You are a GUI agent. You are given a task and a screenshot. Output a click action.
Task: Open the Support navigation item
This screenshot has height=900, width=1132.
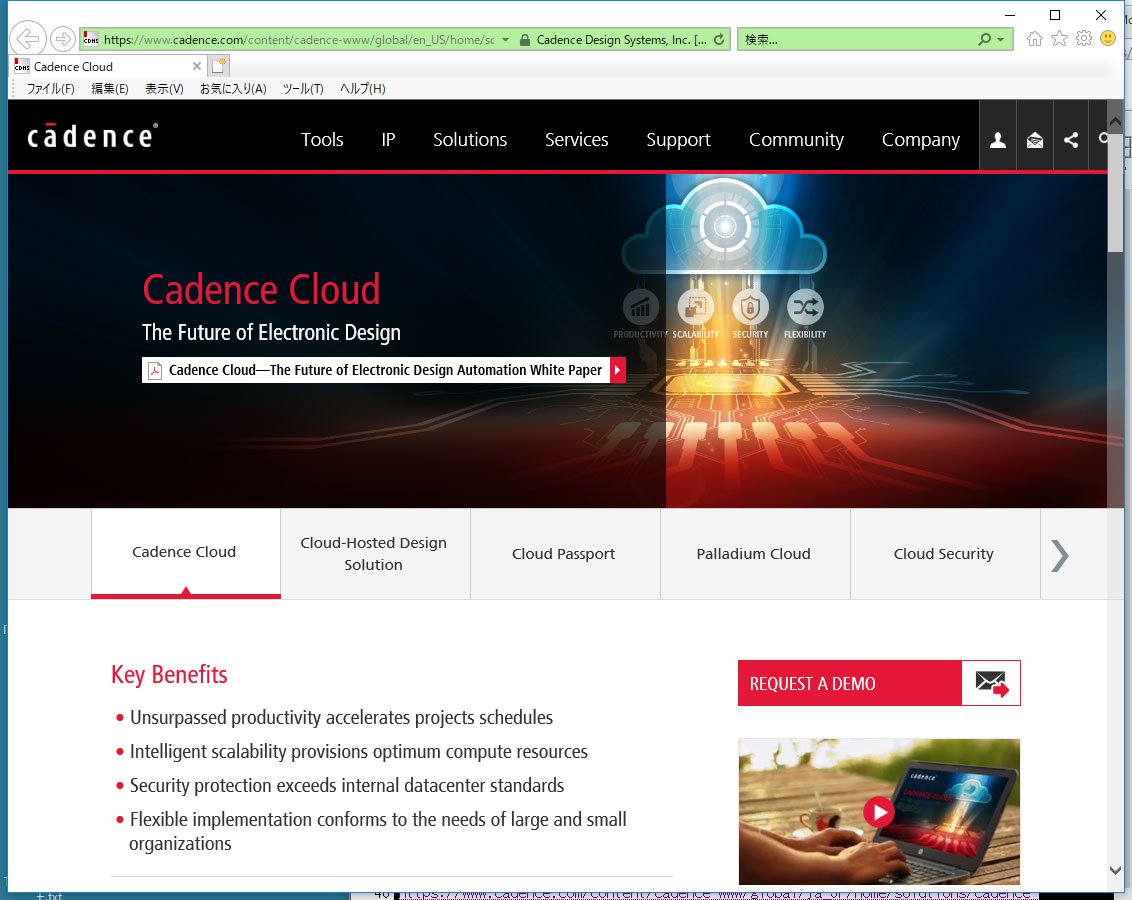679,139
